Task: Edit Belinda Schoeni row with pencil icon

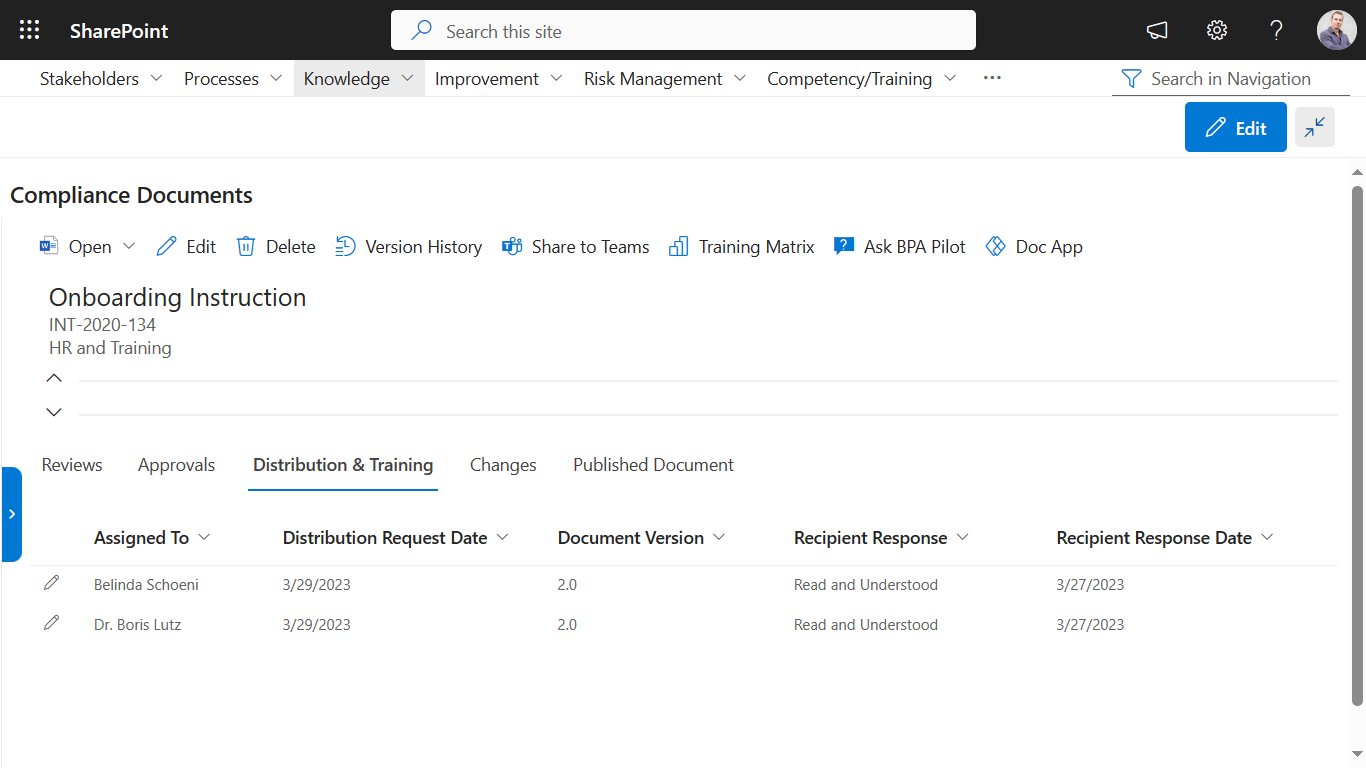Action: 52,583
